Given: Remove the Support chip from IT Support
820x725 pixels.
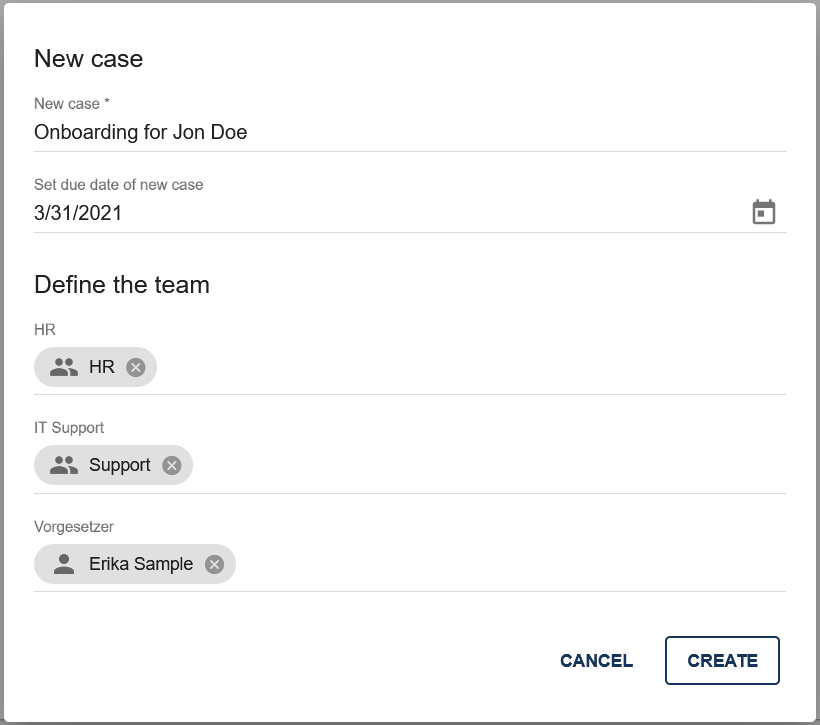Looking at the screenshot, I should click(170, 465).
